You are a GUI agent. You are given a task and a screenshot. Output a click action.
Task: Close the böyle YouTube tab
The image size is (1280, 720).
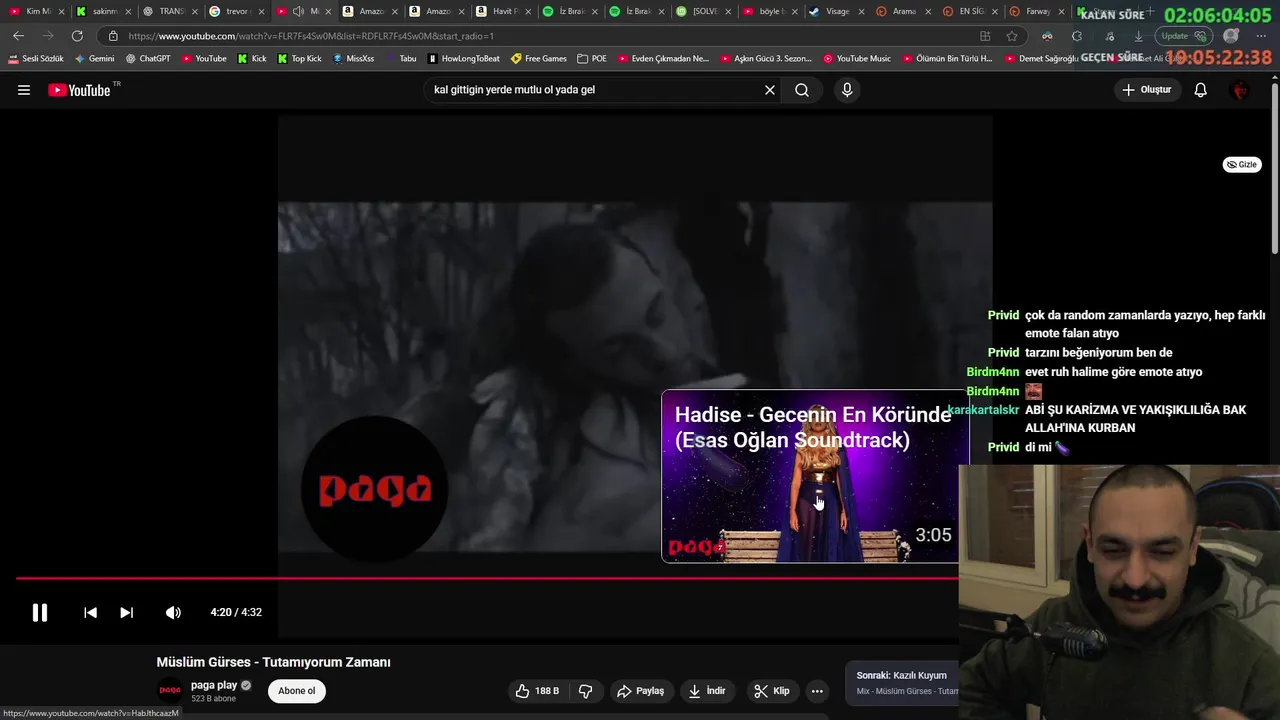(795, 12)
